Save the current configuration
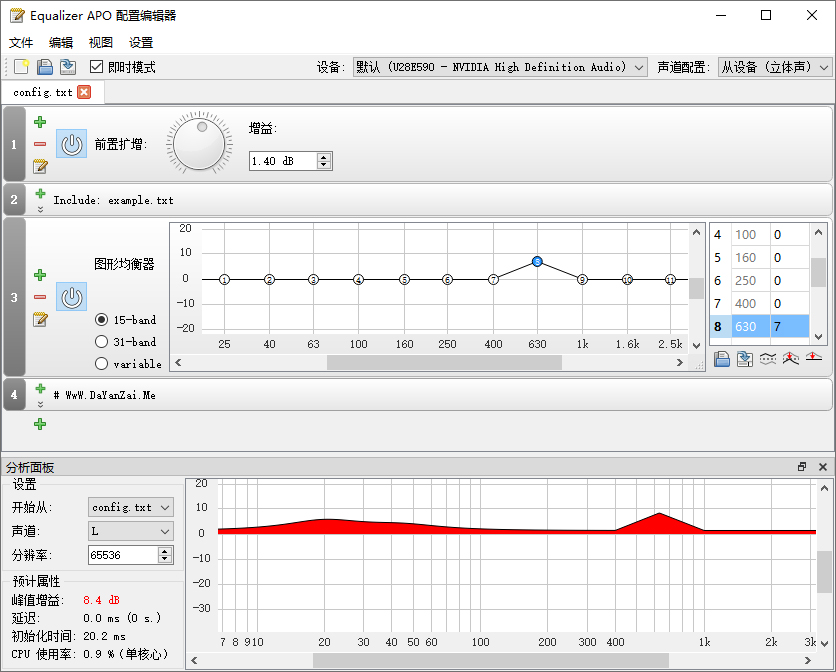 [x=67, y=67]
